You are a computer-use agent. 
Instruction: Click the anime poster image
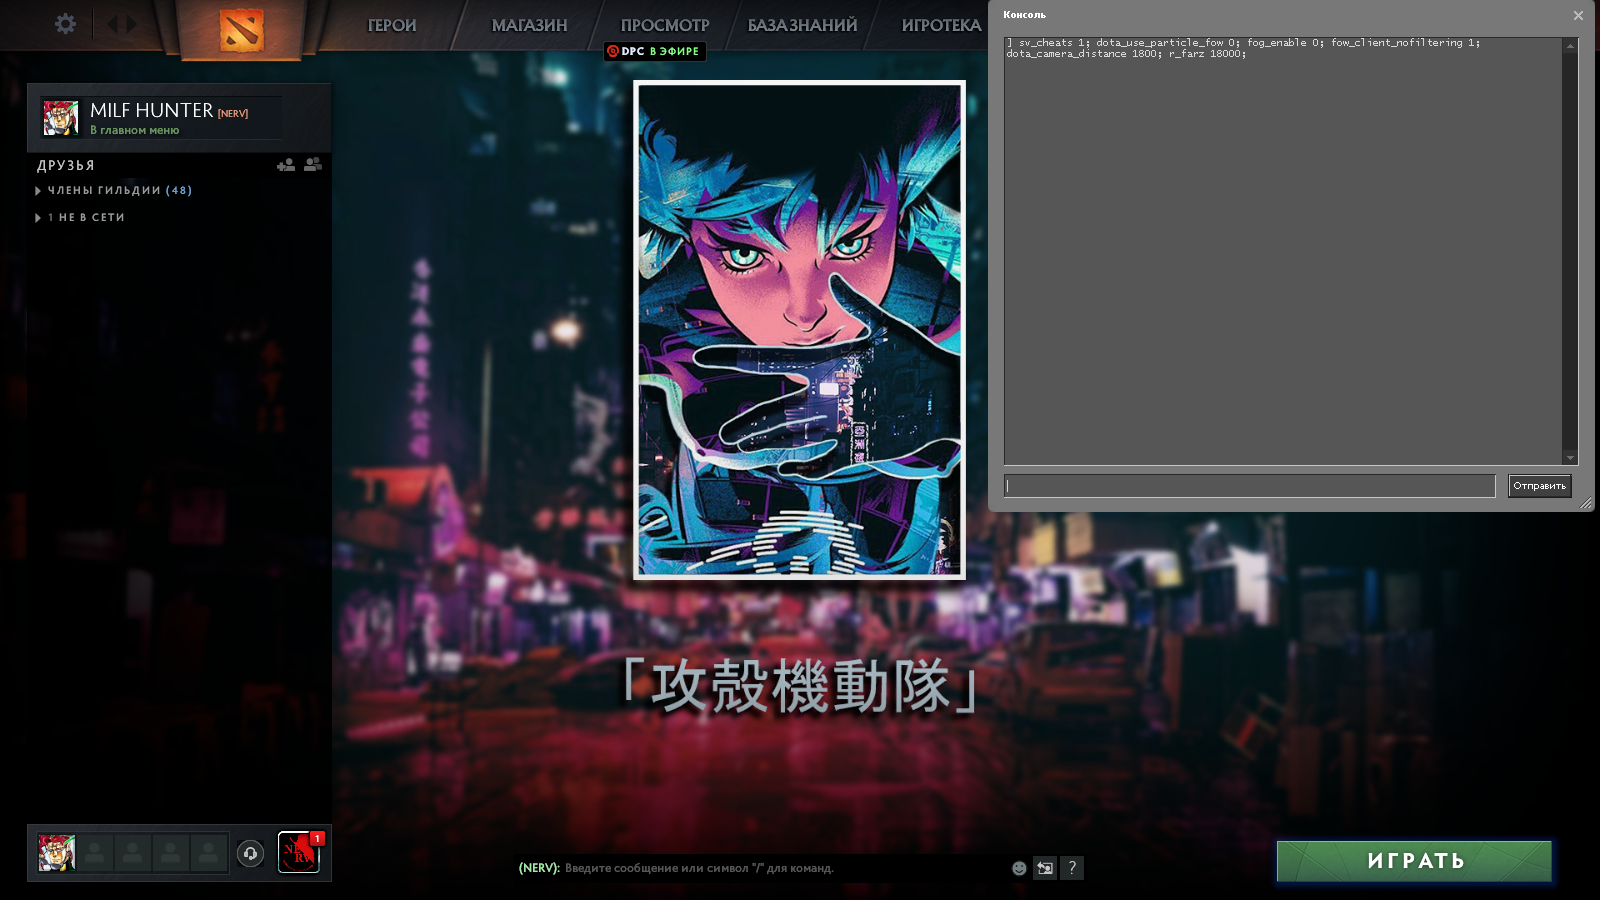click(799, 329)
